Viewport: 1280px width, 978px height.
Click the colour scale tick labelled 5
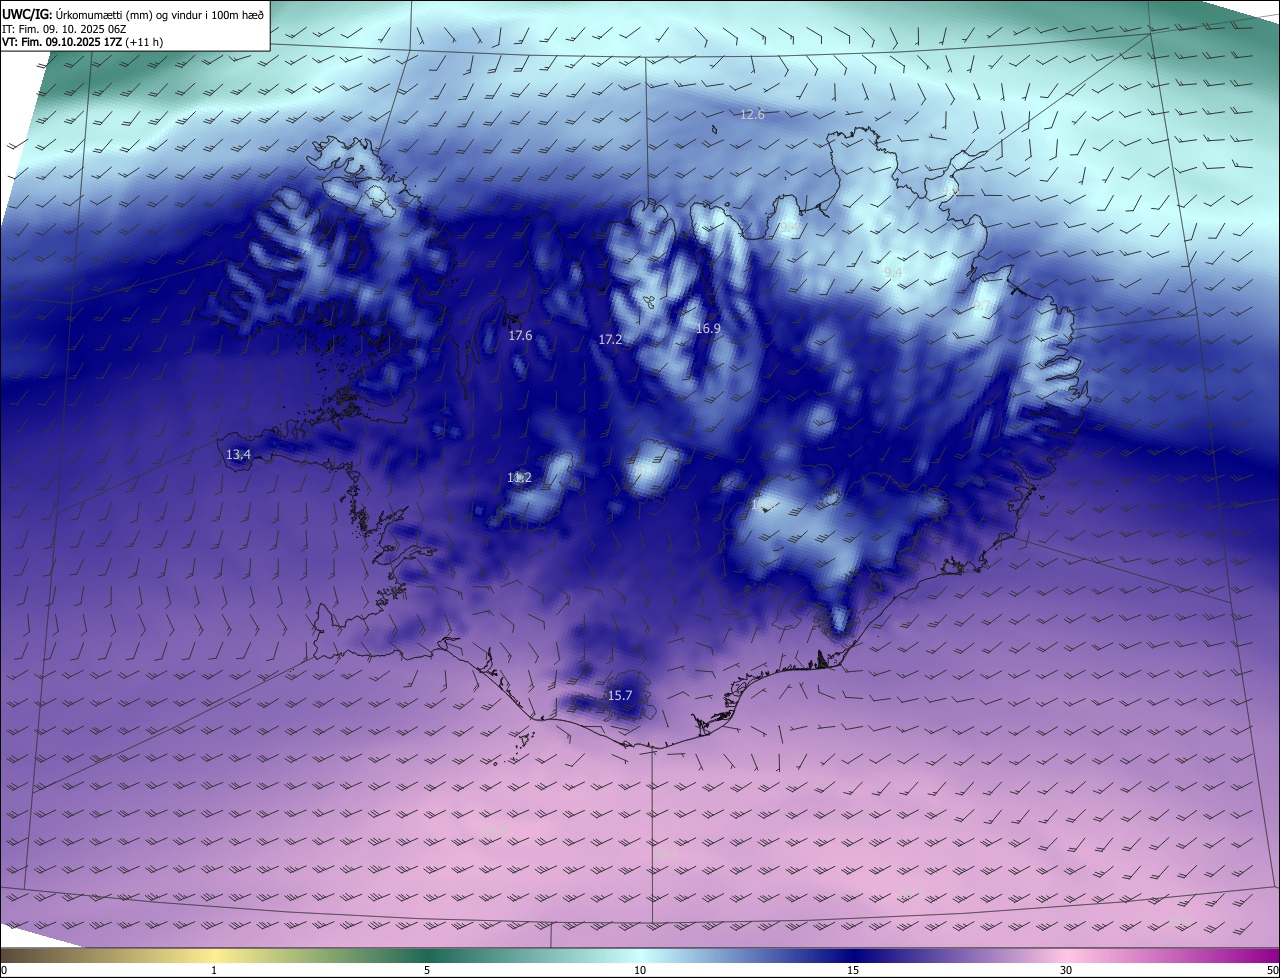point(427,971)
